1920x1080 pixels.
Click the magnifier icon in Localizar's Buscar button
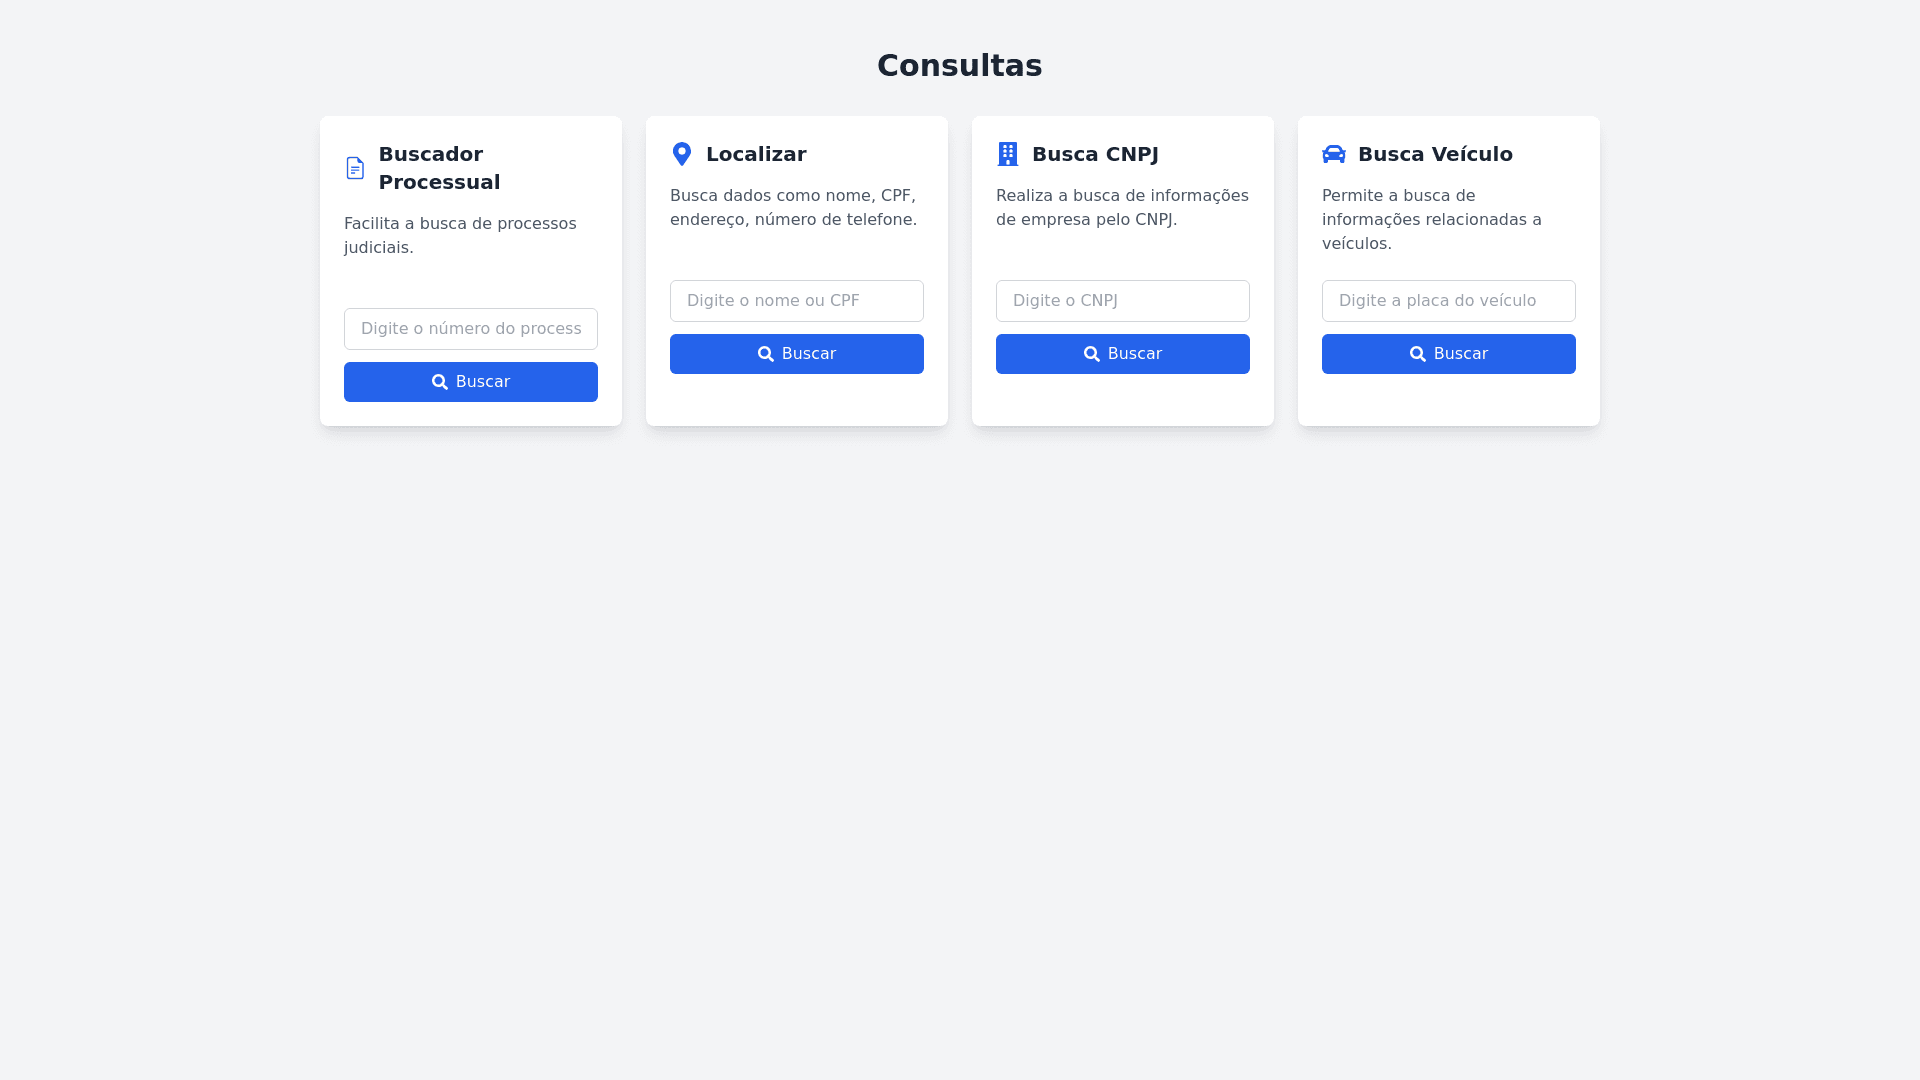coord(766,354)
